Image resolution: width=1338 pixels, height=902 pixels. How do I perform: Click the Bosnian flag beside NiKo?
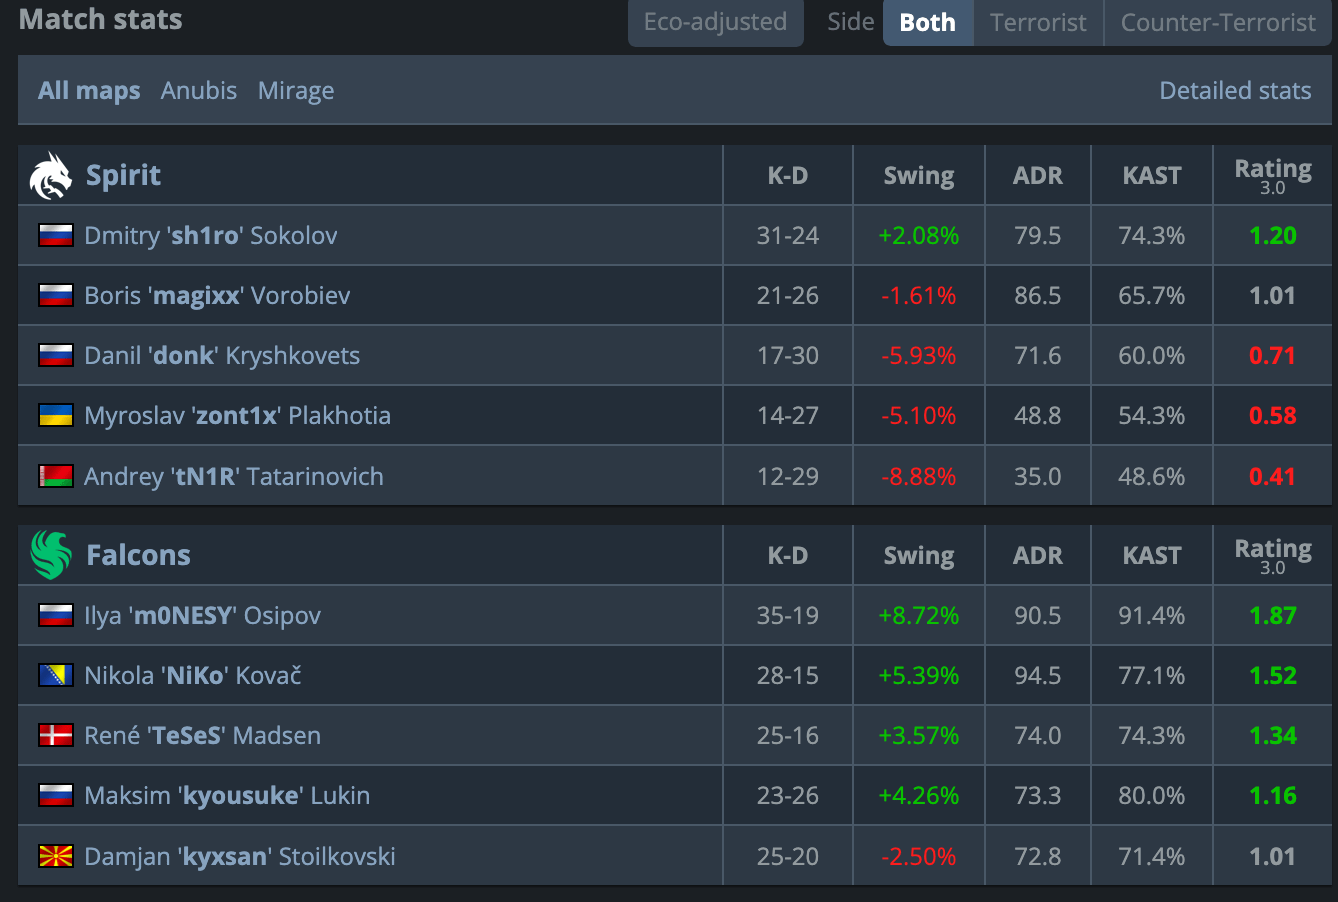pyautogui.click(x=56, y=676)
